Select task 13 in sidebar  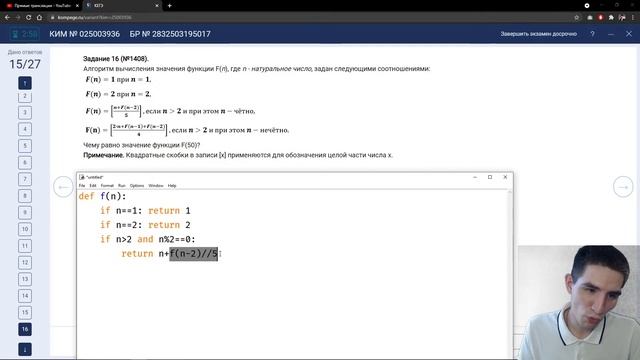[25, 279]
